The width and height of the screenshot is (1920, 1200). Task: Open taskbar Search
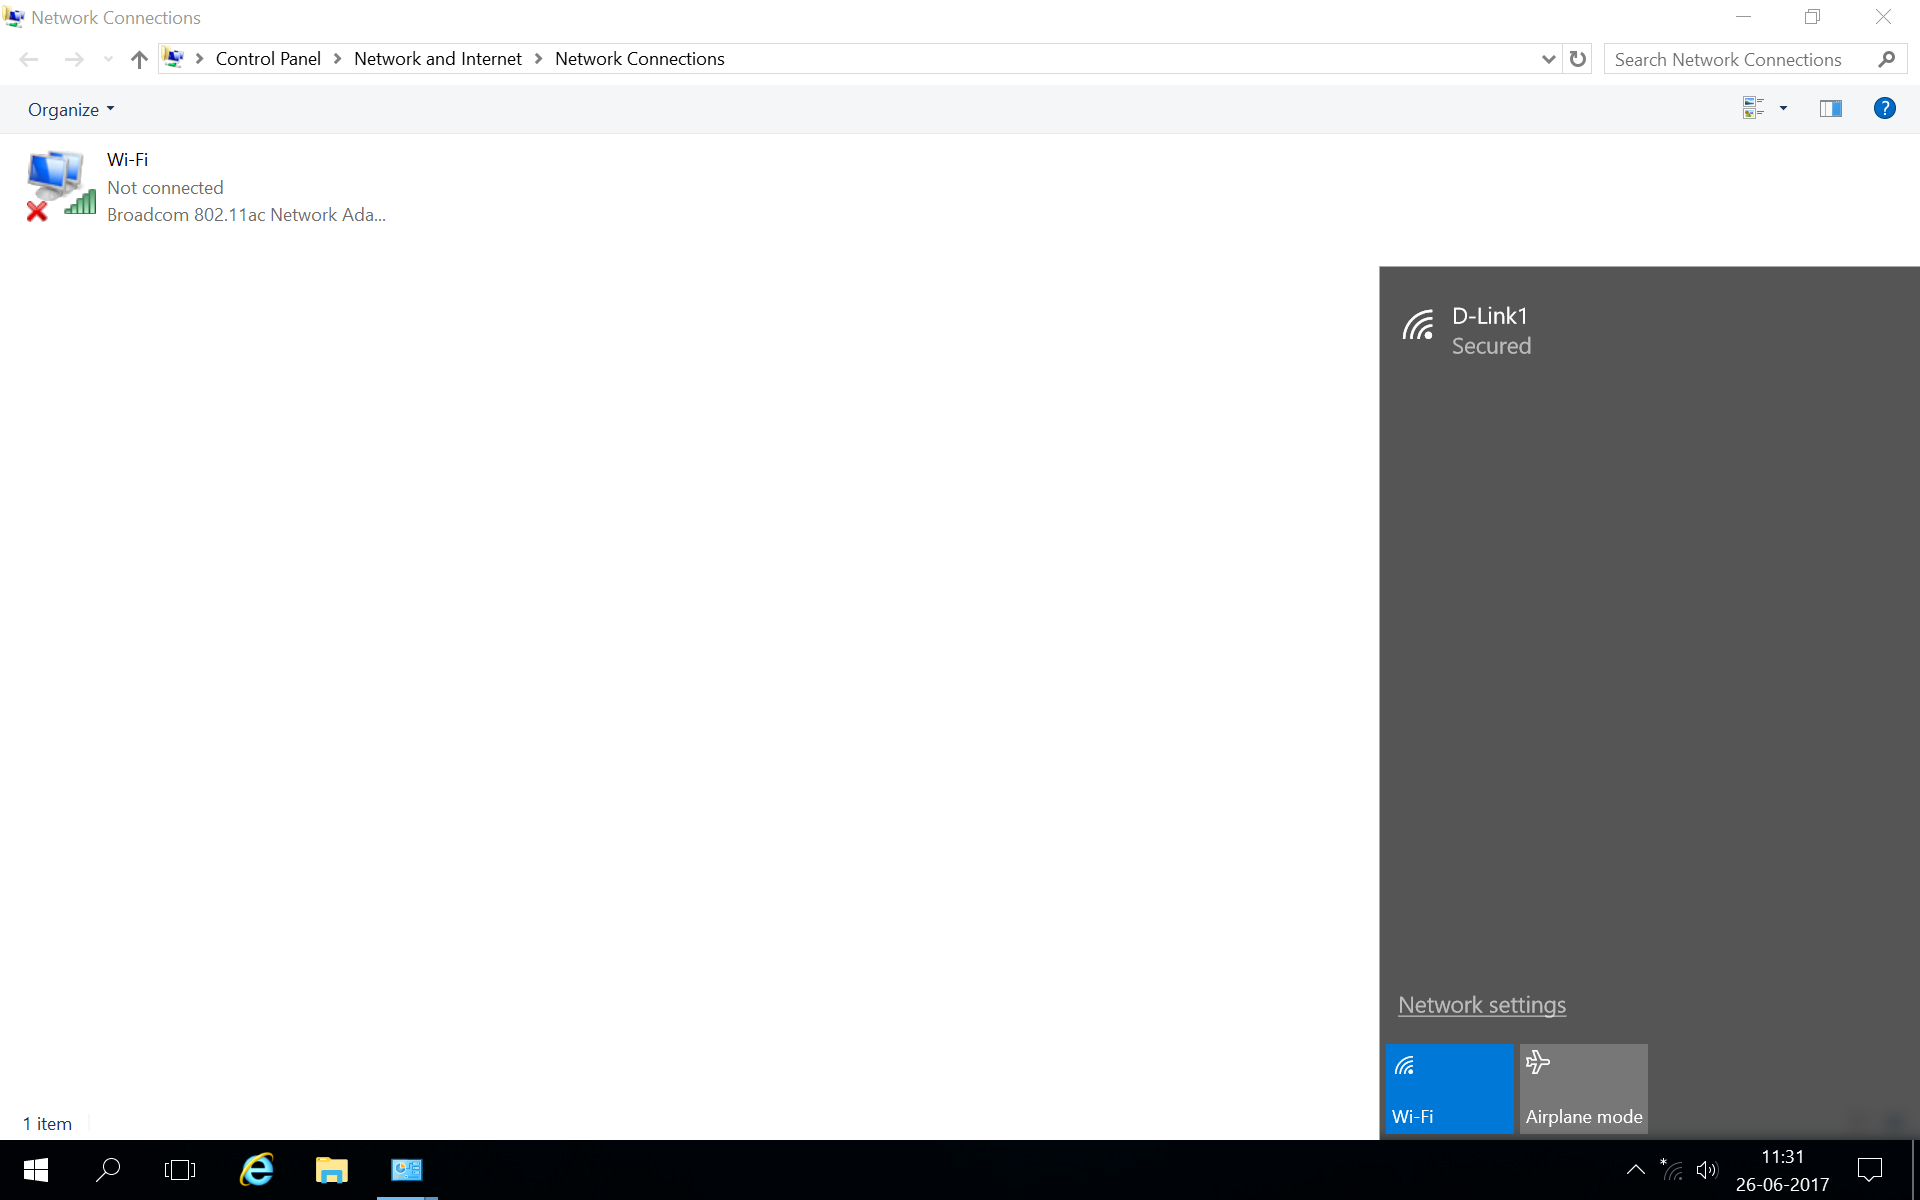pyautogui.click(x=108, y=1170)
